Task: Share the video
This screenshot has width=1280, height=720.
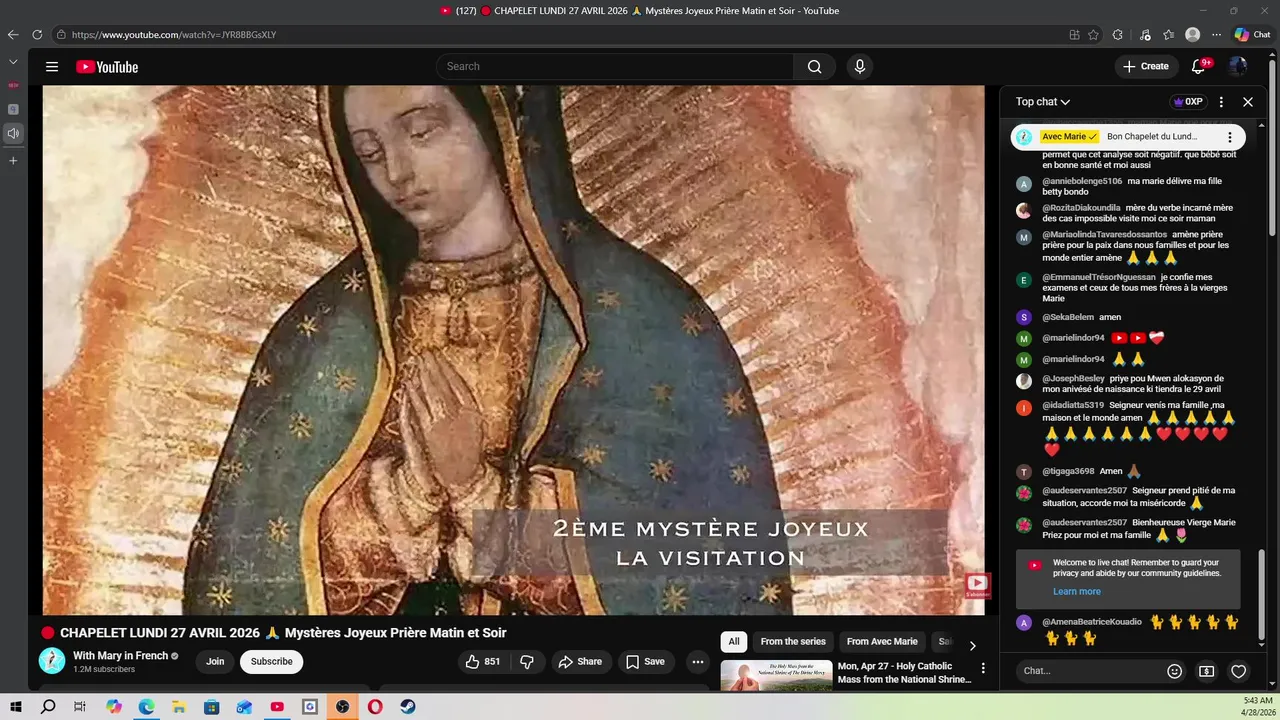Action: (x=580, y=661)
